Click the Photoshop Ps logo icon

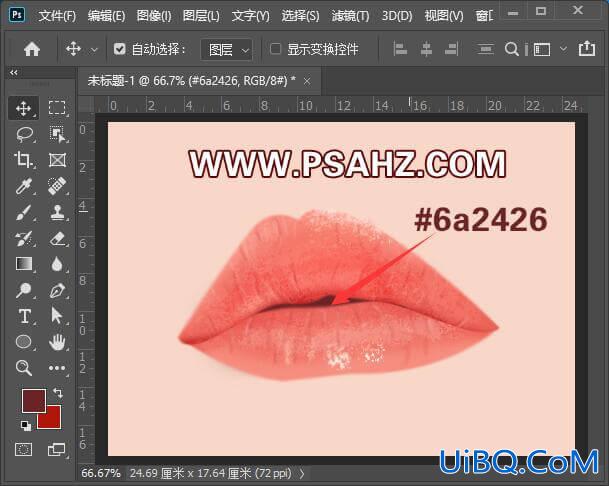pos(17,15)
